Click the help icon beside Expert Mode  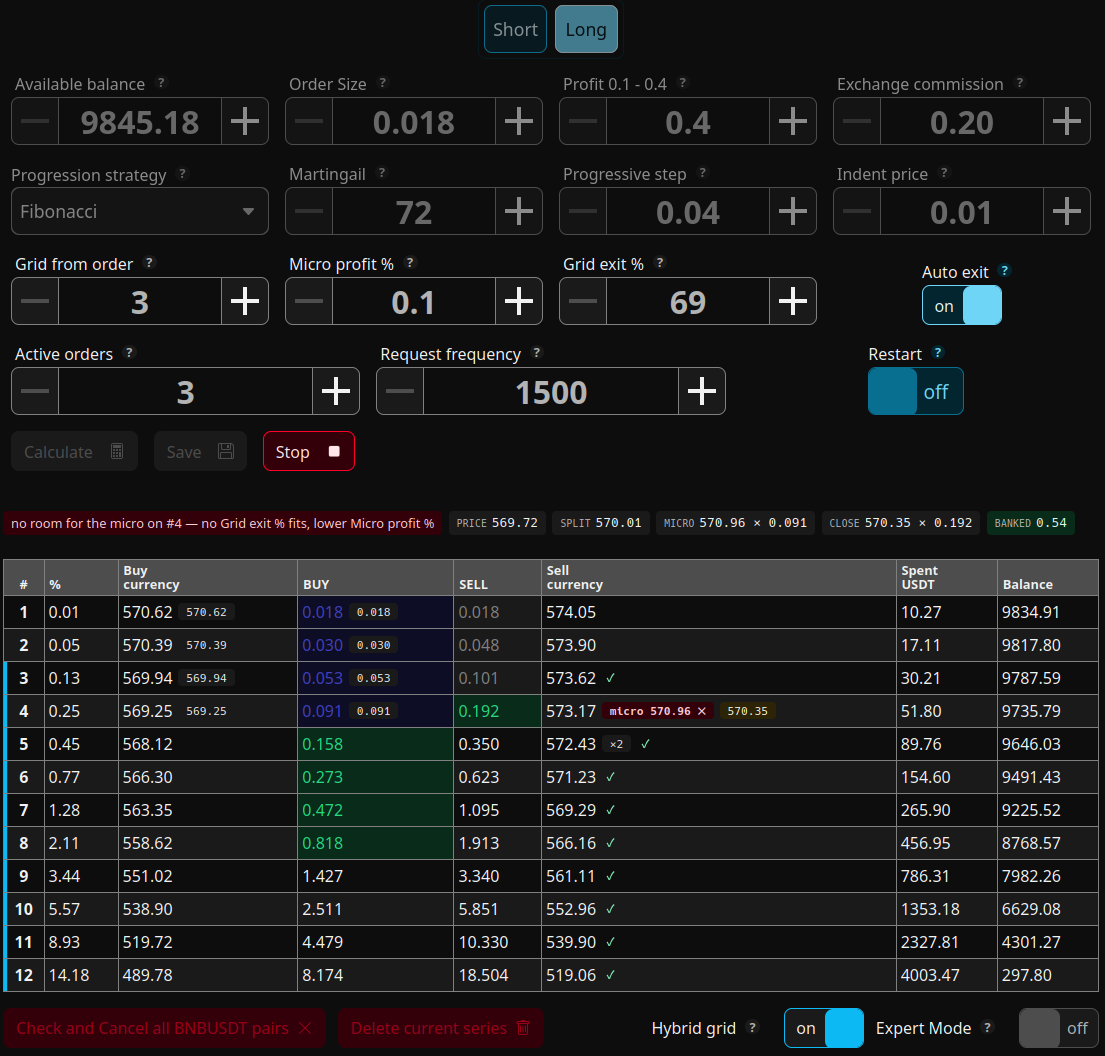click(x=988, y=1027)
